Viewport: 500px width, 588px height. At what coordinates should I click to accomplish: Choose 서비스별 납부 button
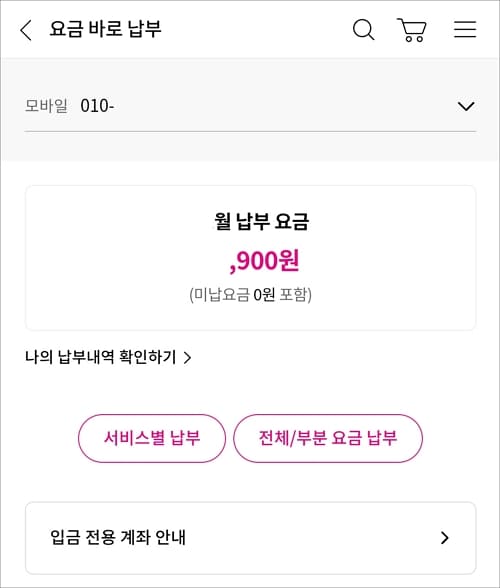click(152, 438)
